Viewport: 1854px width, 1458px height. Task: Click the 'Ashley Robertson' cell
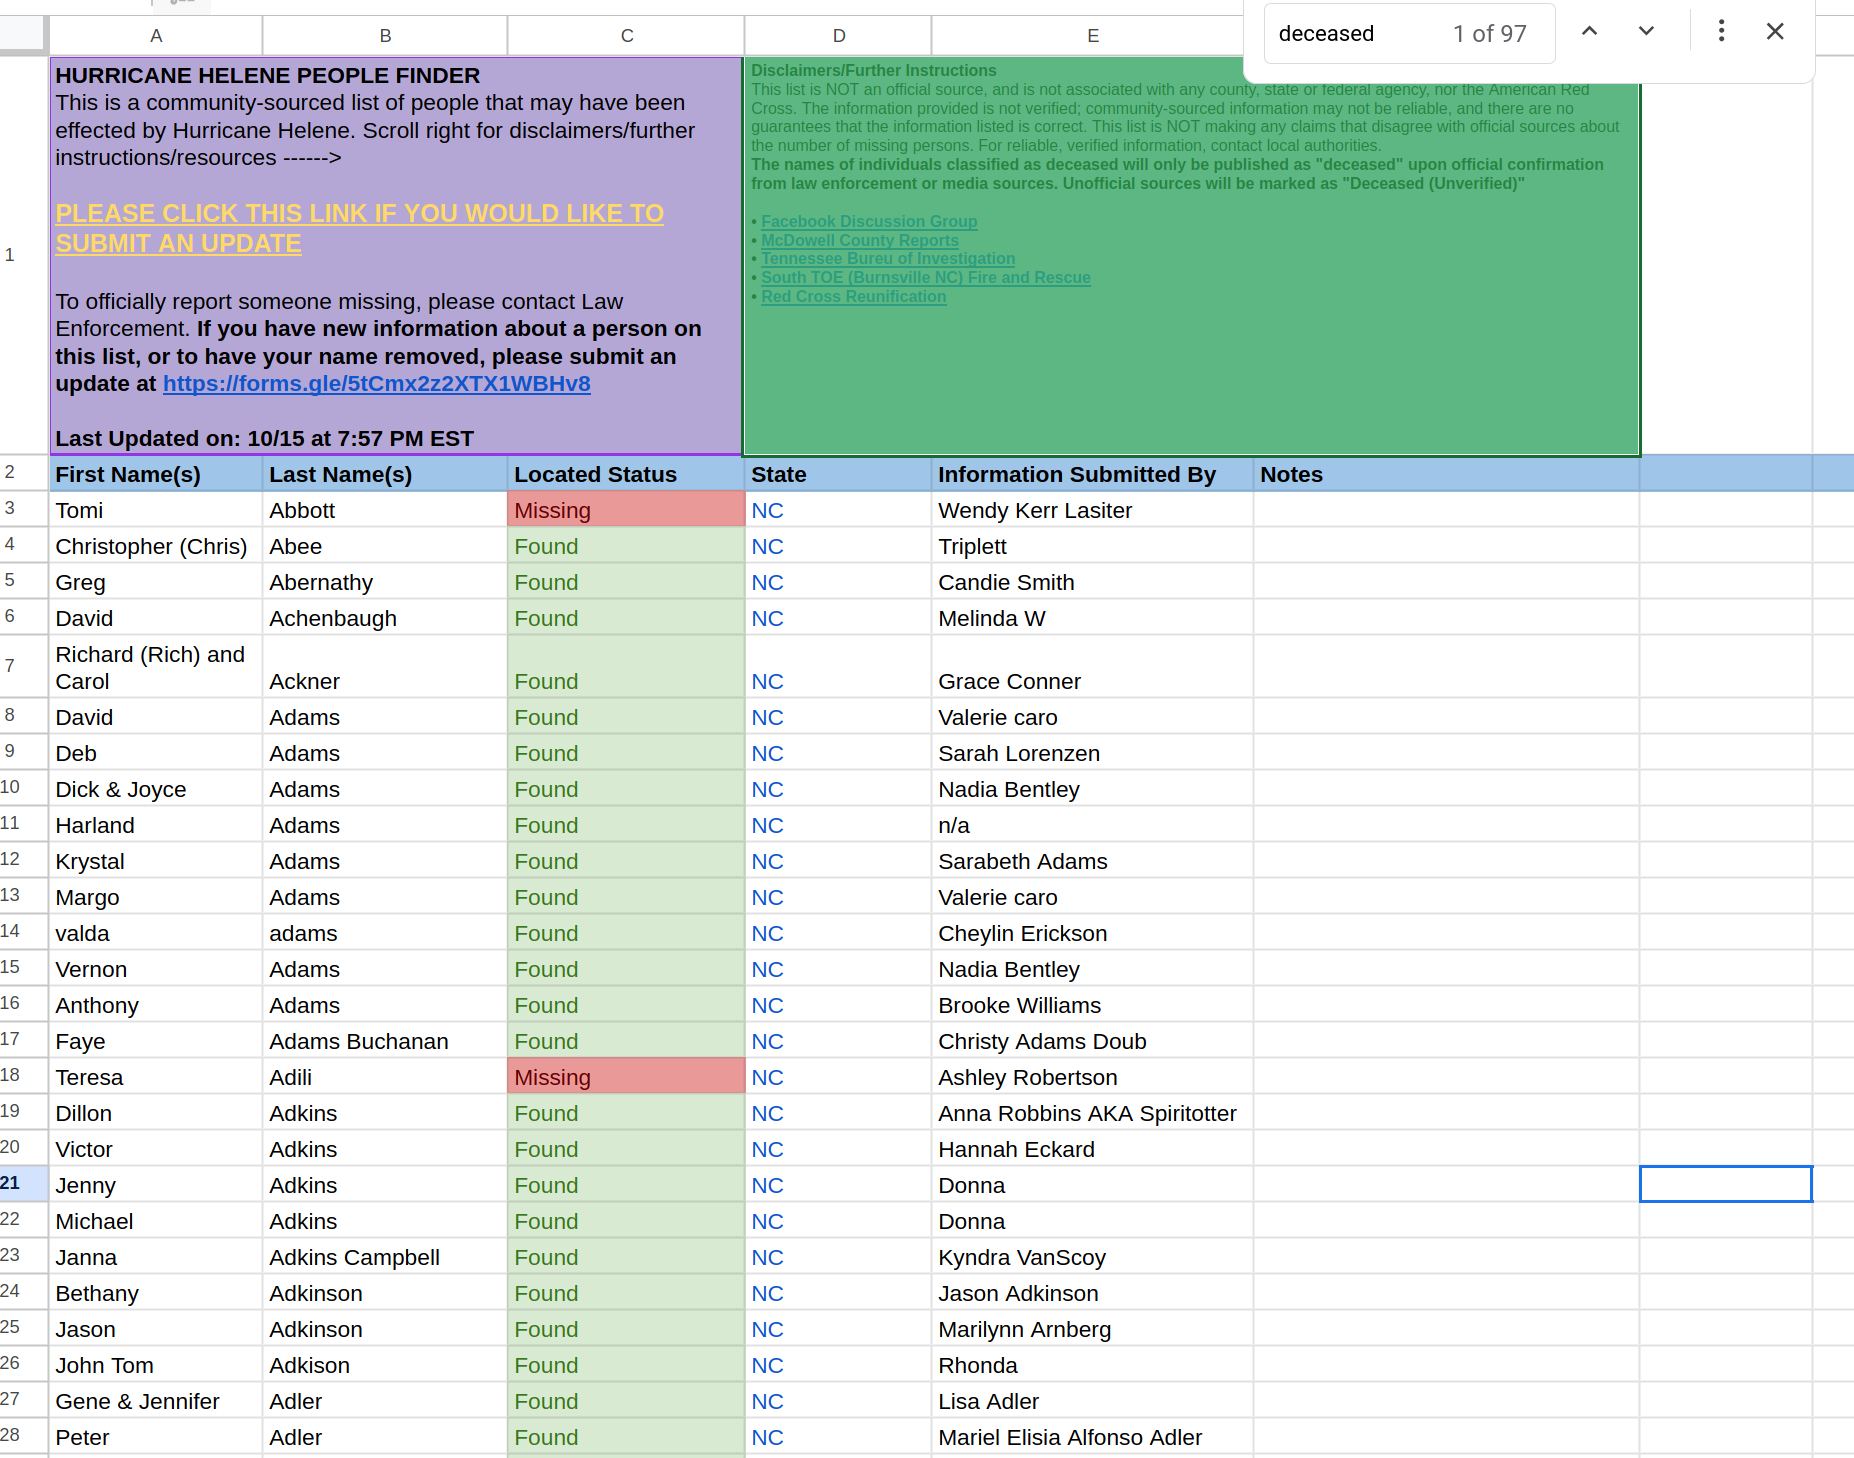(x=1092, y=1077)
